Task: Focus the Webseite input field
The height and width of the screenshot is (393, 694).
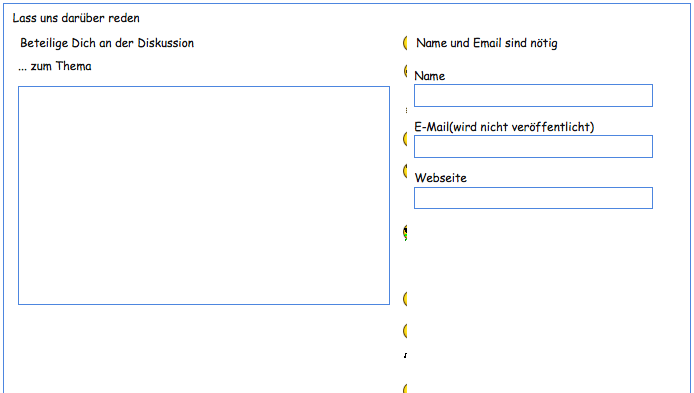Action: pos(533,198)
